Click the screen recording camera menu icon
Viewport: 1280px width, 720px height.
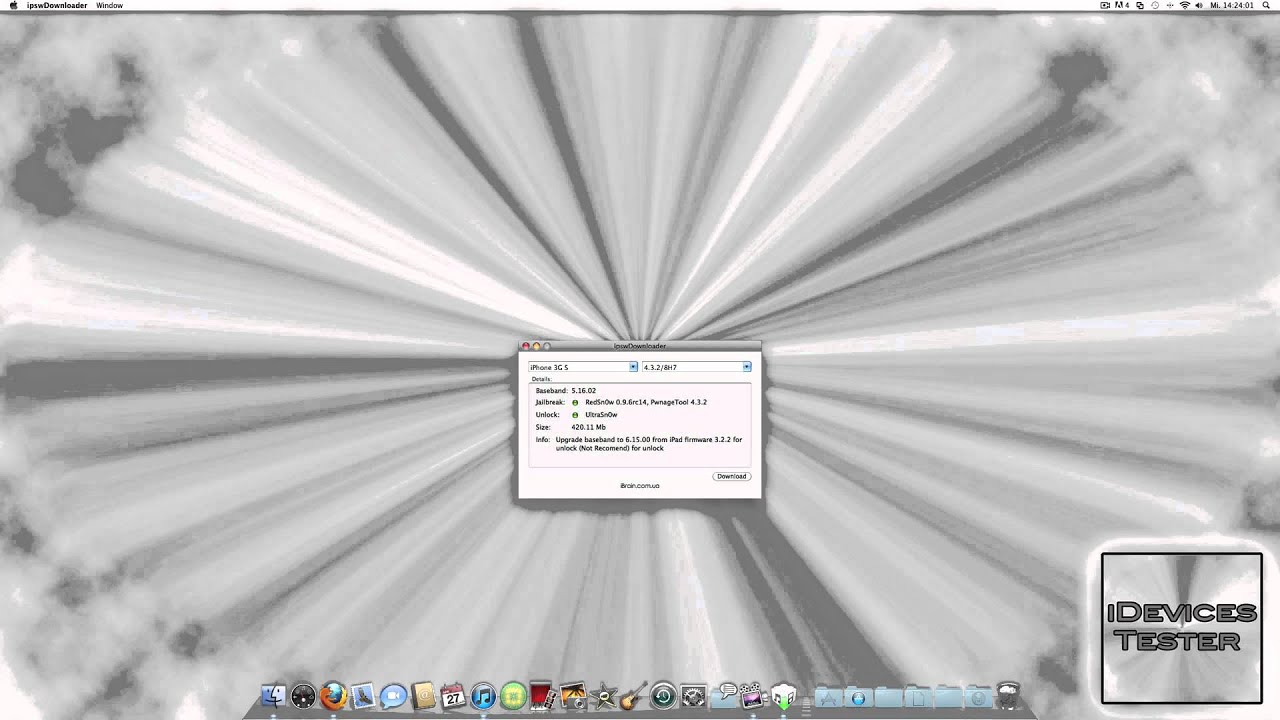click(x=1105, y=5)
